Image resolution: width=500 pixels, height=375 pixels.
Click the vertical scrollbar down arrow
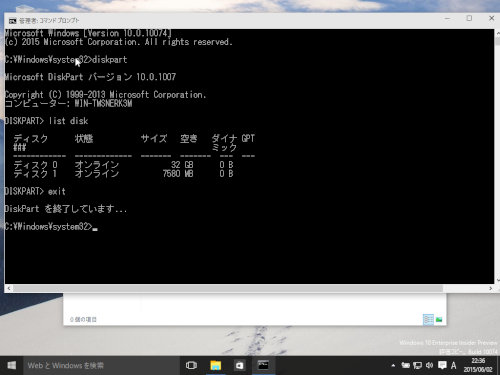point(498,280)
